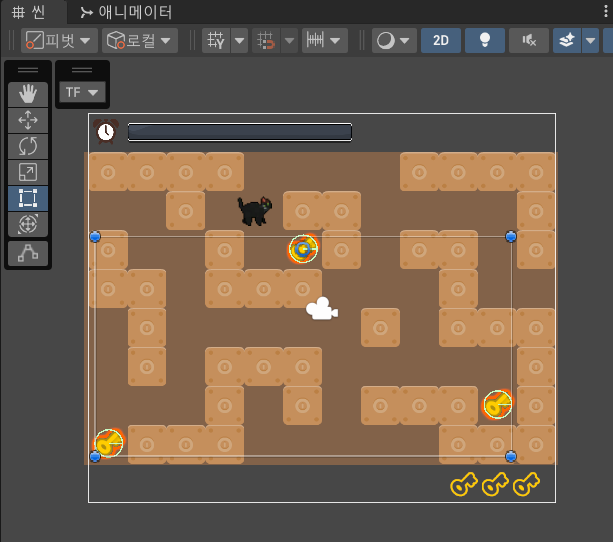Open grid snapping options arrow
This screenshot has height=542, width=613.
tap(289, 40)
